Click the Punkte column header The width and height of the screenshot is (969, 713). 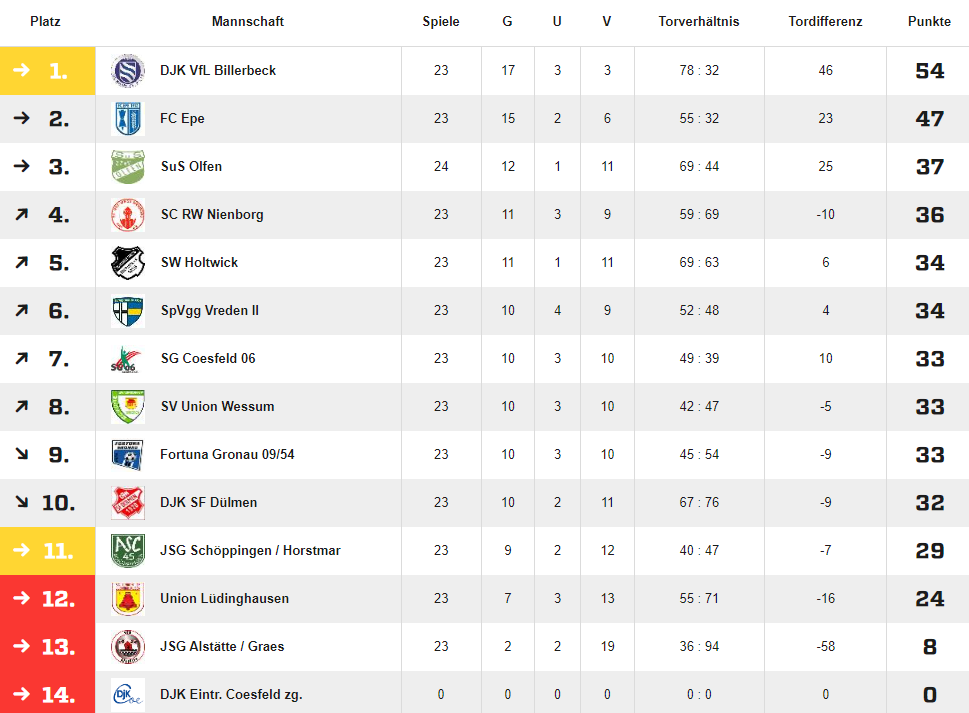[x=929, y=22]
